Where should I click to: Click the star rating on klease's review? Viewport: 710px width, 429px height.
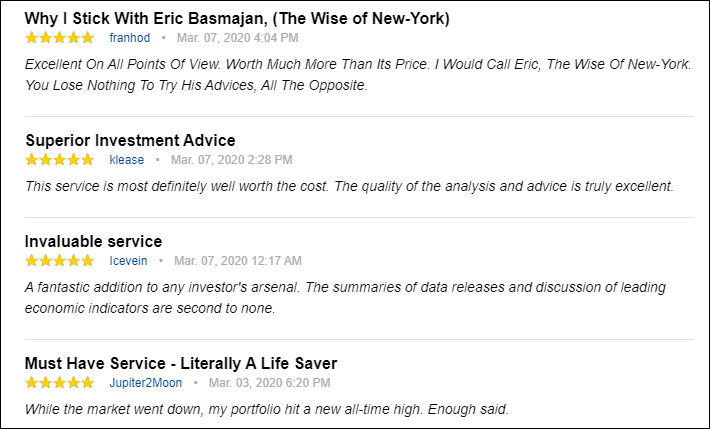(x=59, y=160)
